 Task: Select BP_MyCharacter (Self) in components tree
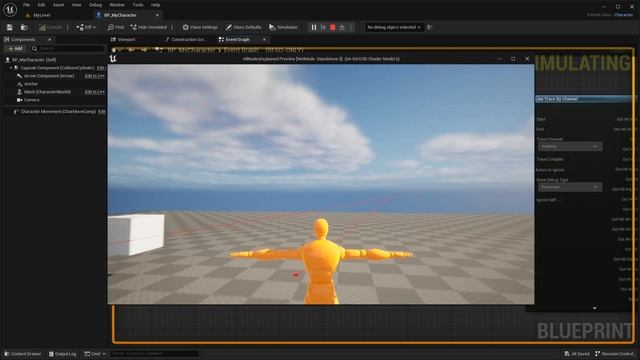tap(34, 60)
